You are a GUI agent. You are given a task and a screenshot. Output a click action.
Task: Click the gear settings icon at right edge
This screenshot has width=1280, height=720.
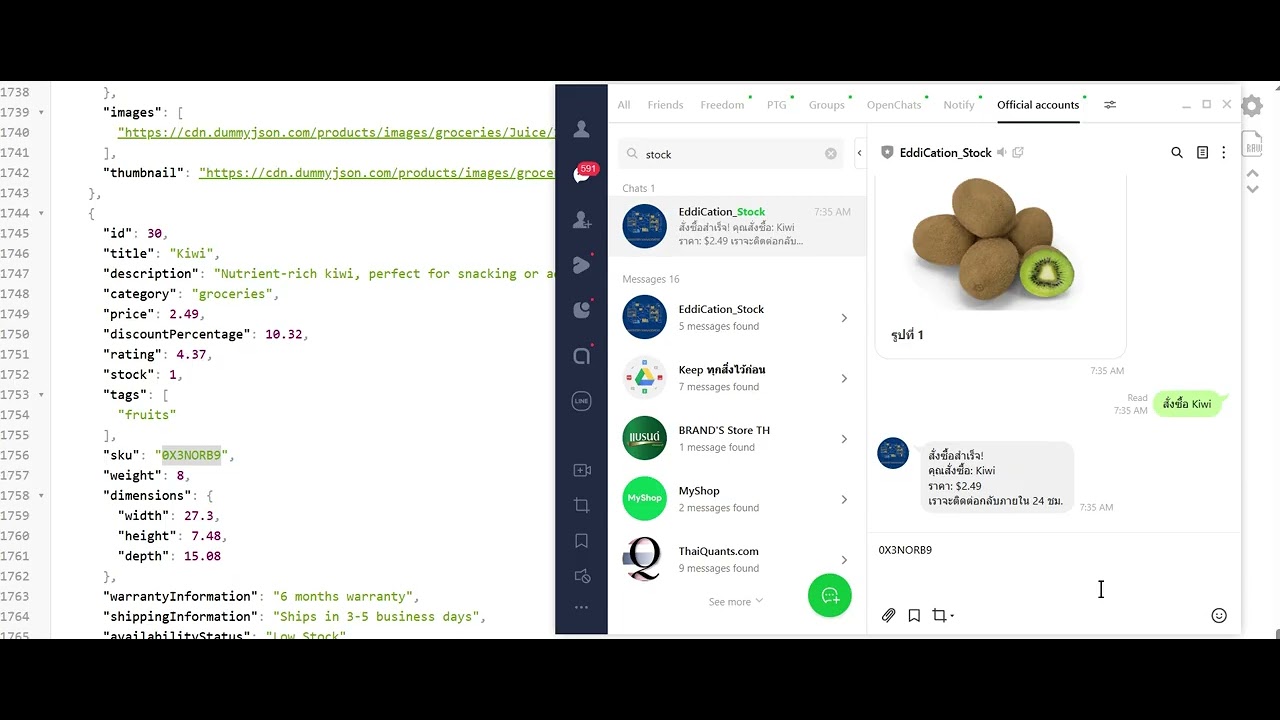pos(1252,105)
